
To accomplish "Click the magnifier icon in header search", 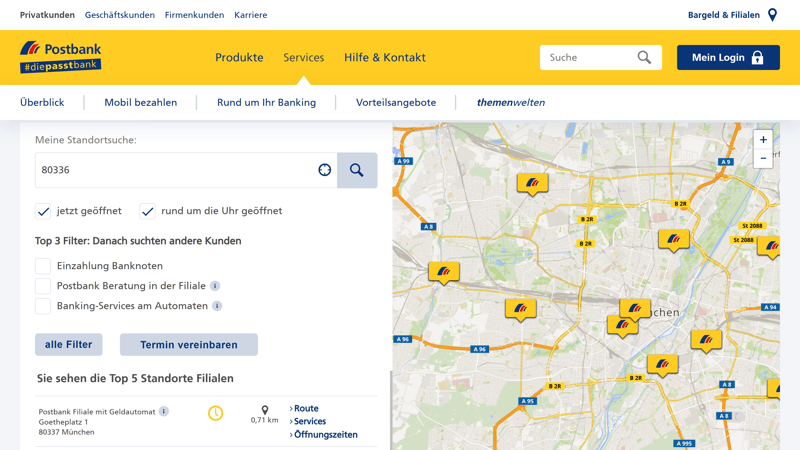I will click(x=644, y=58).
